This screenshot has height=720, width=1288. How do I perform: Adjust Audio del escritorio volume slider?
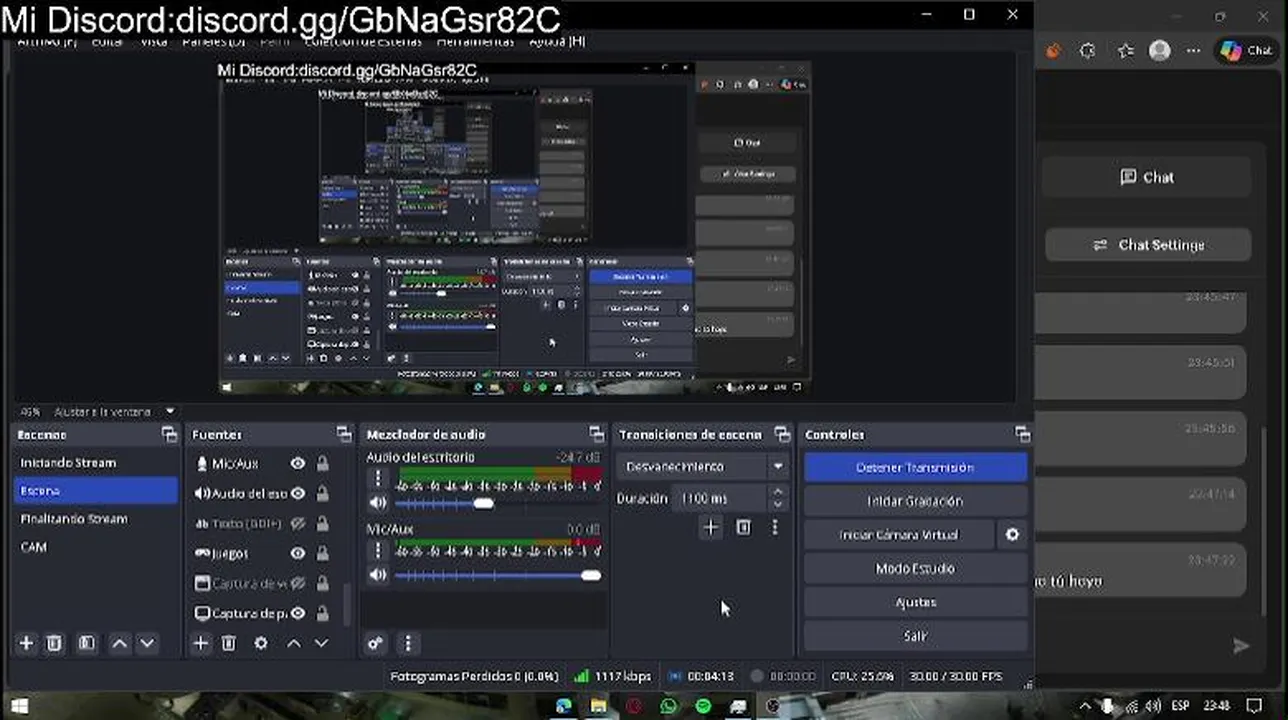coord(484,503)
